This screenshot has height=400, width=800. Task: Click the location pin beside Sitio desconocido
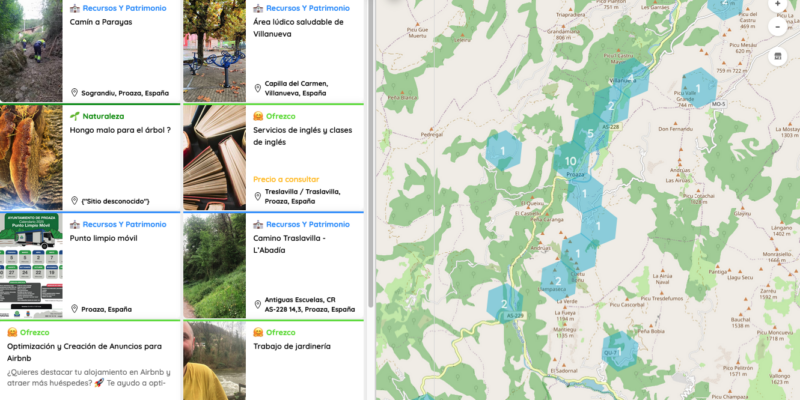tap(74, 201)
